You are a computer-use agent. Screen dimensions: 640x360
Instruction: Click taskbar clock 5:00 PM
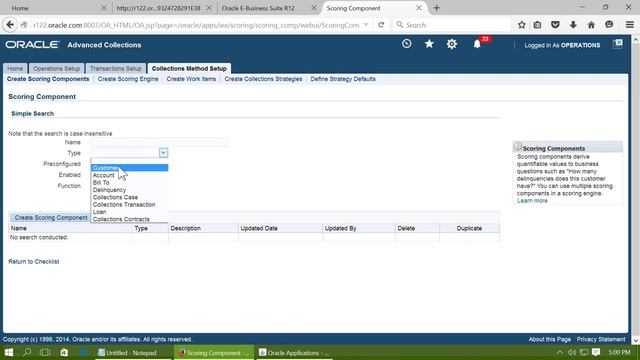(619, 352)
